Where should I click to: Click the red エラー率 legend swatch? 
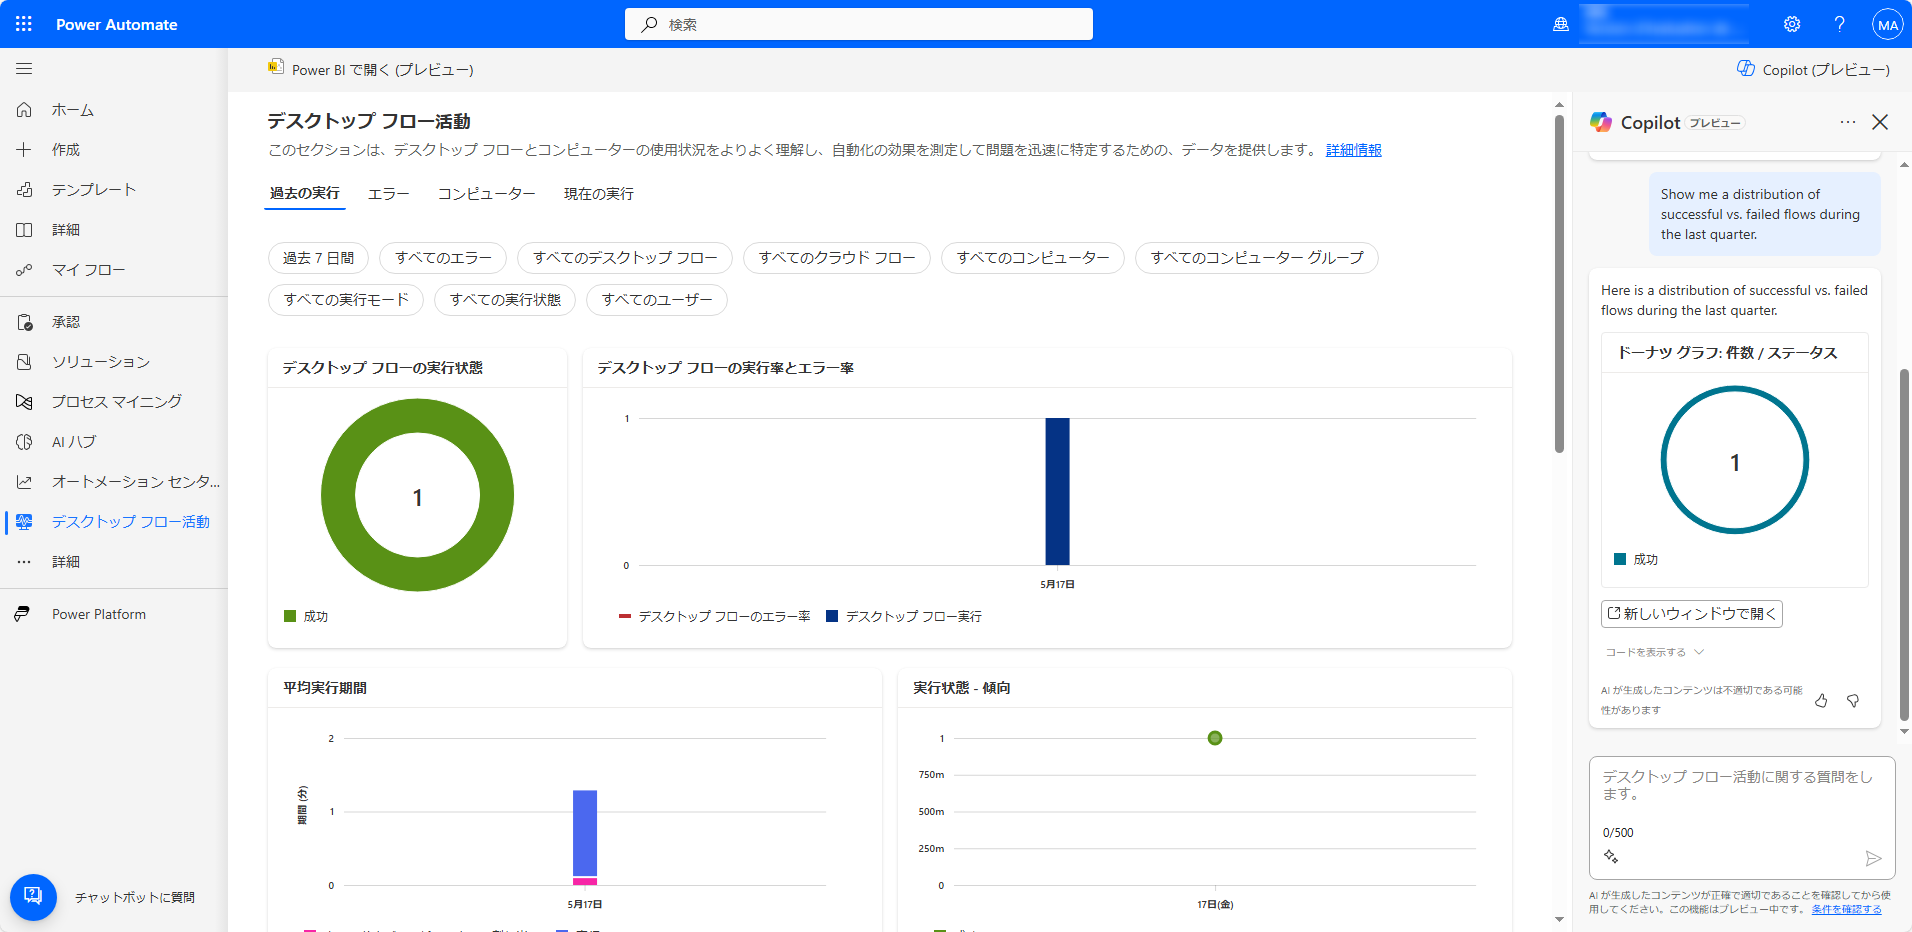tap(625, 616)
